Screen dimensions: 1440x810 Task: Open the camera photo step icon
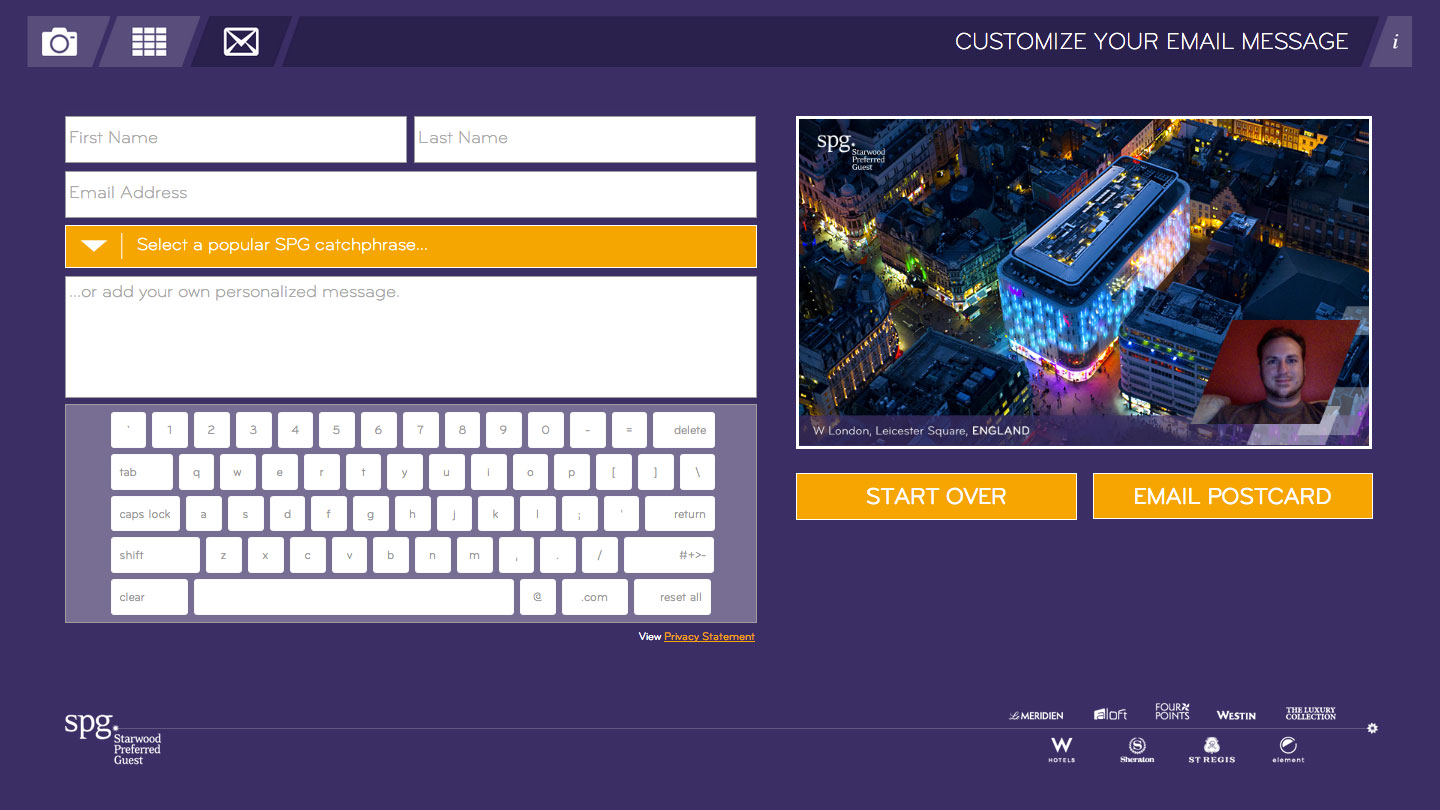tap(60, 42)
